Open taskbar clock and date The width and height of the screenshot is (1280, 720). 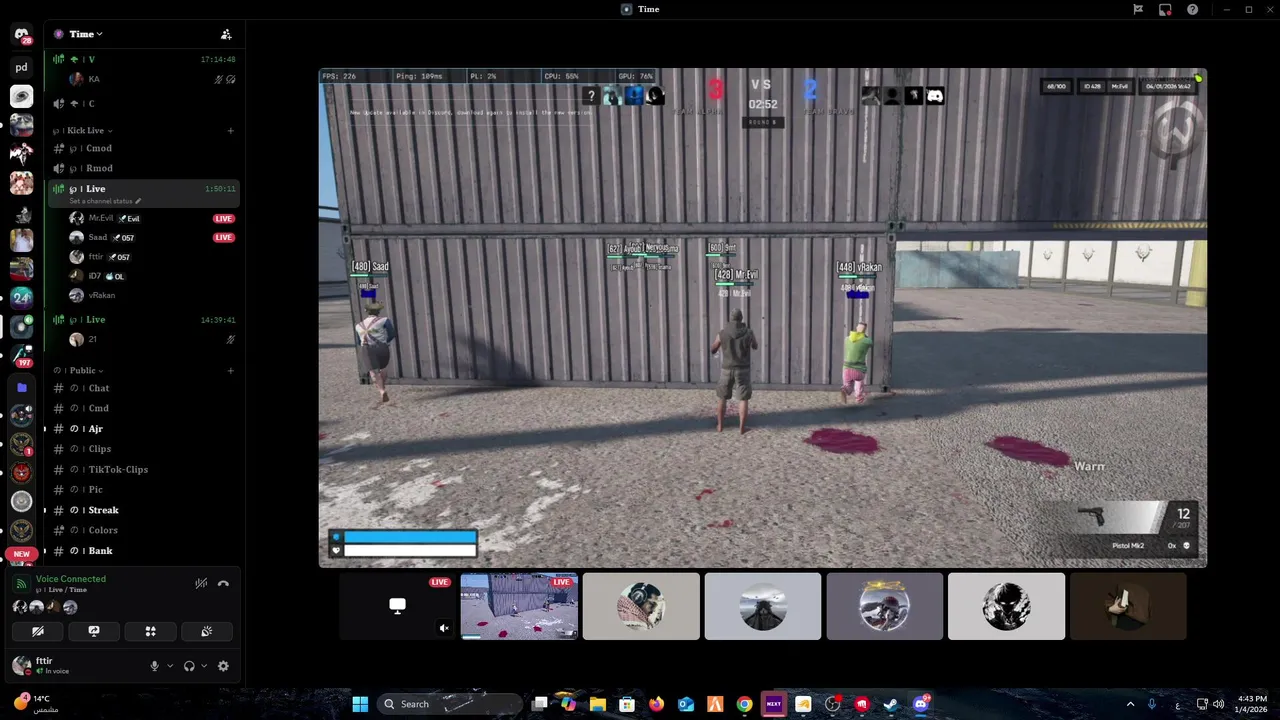[1252, 704]
